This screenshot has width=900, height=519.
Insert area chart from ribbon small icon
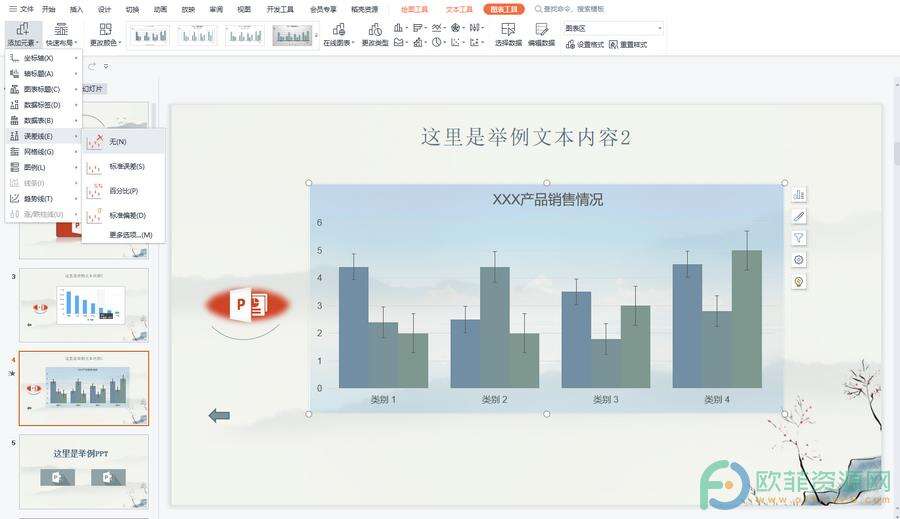[399, 42]
